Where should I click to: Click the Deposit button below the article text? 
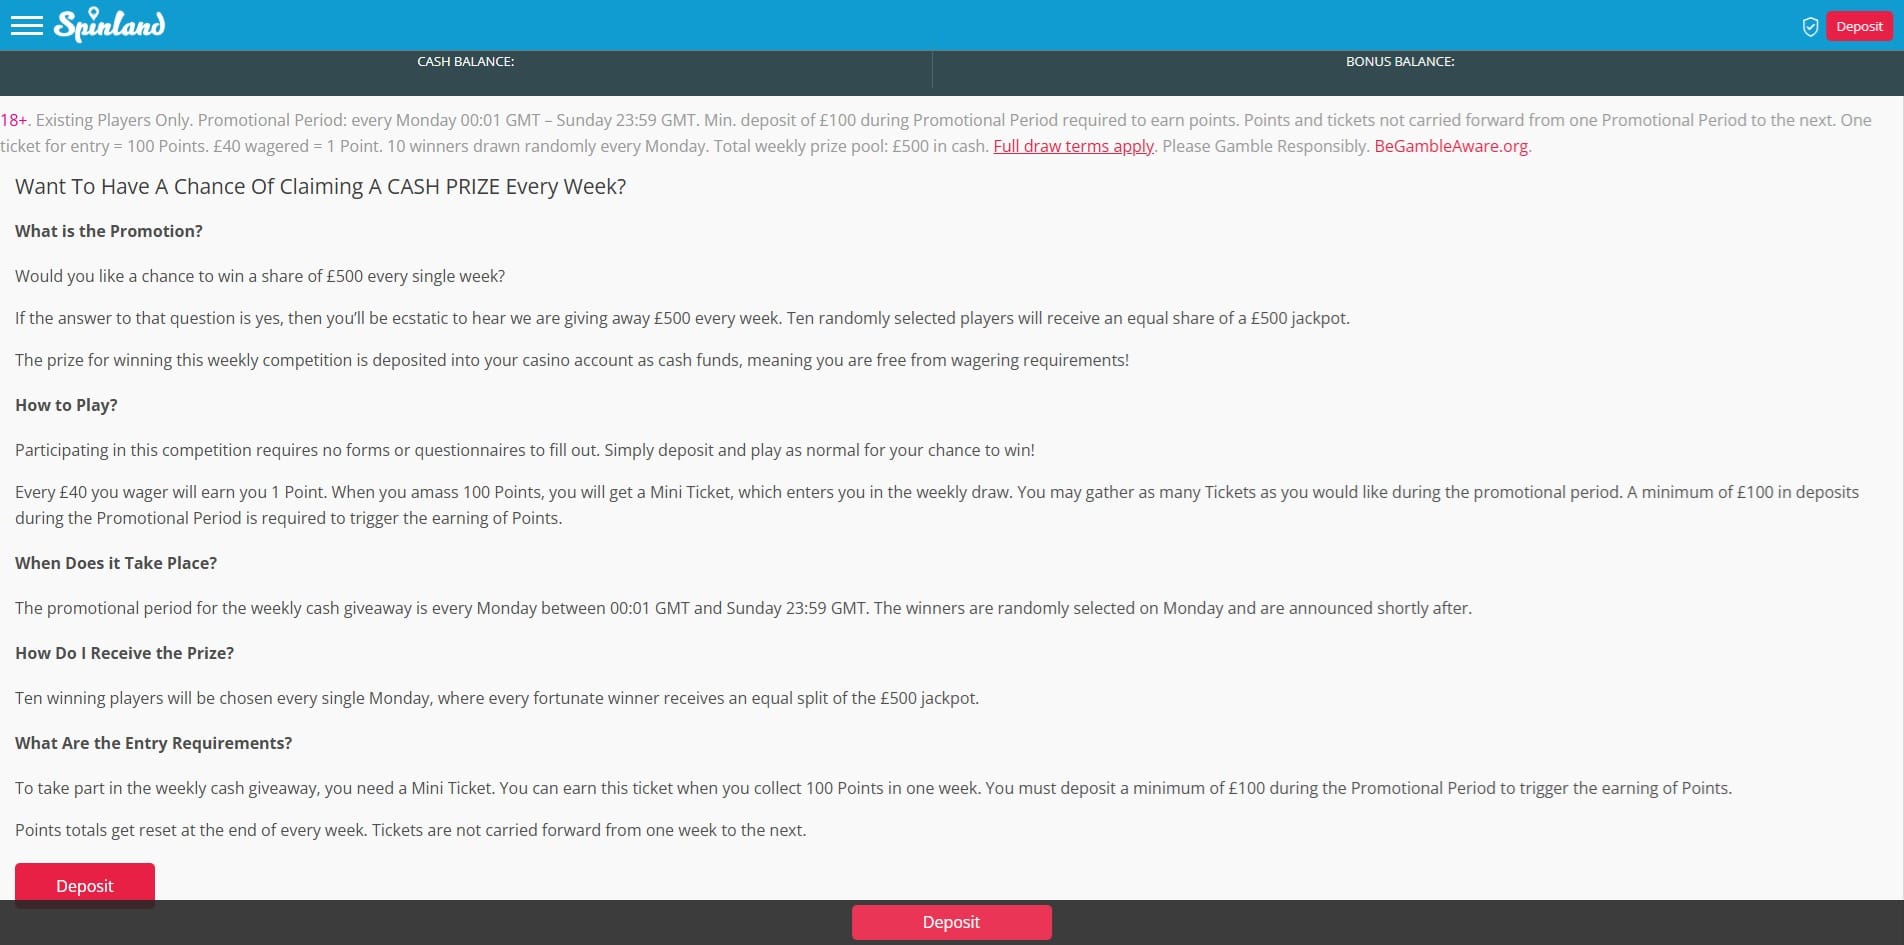click(85, 885)
